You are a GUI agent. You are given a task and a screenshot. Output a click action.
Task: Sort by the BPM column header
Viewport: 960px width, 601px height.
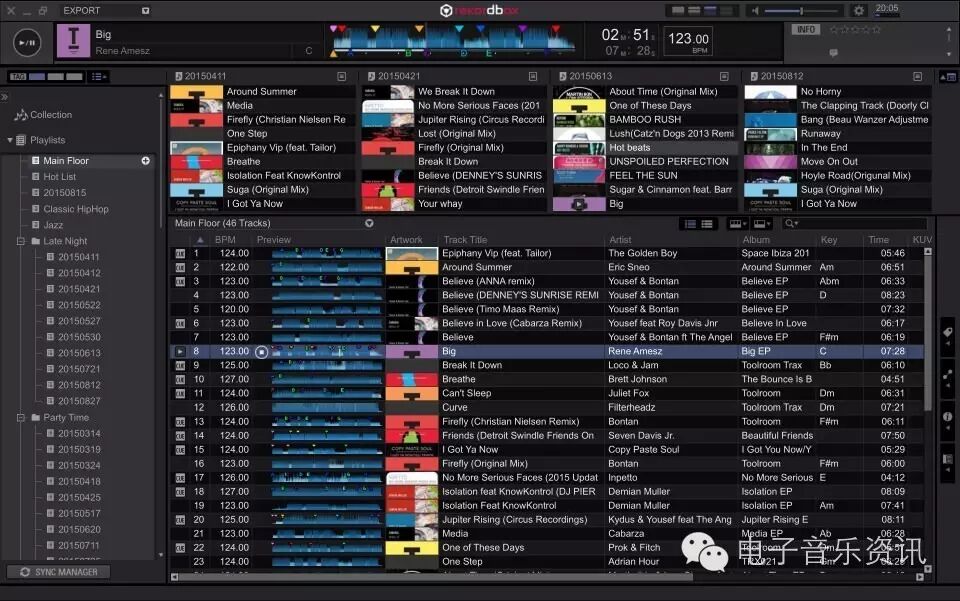click(225, 240)
